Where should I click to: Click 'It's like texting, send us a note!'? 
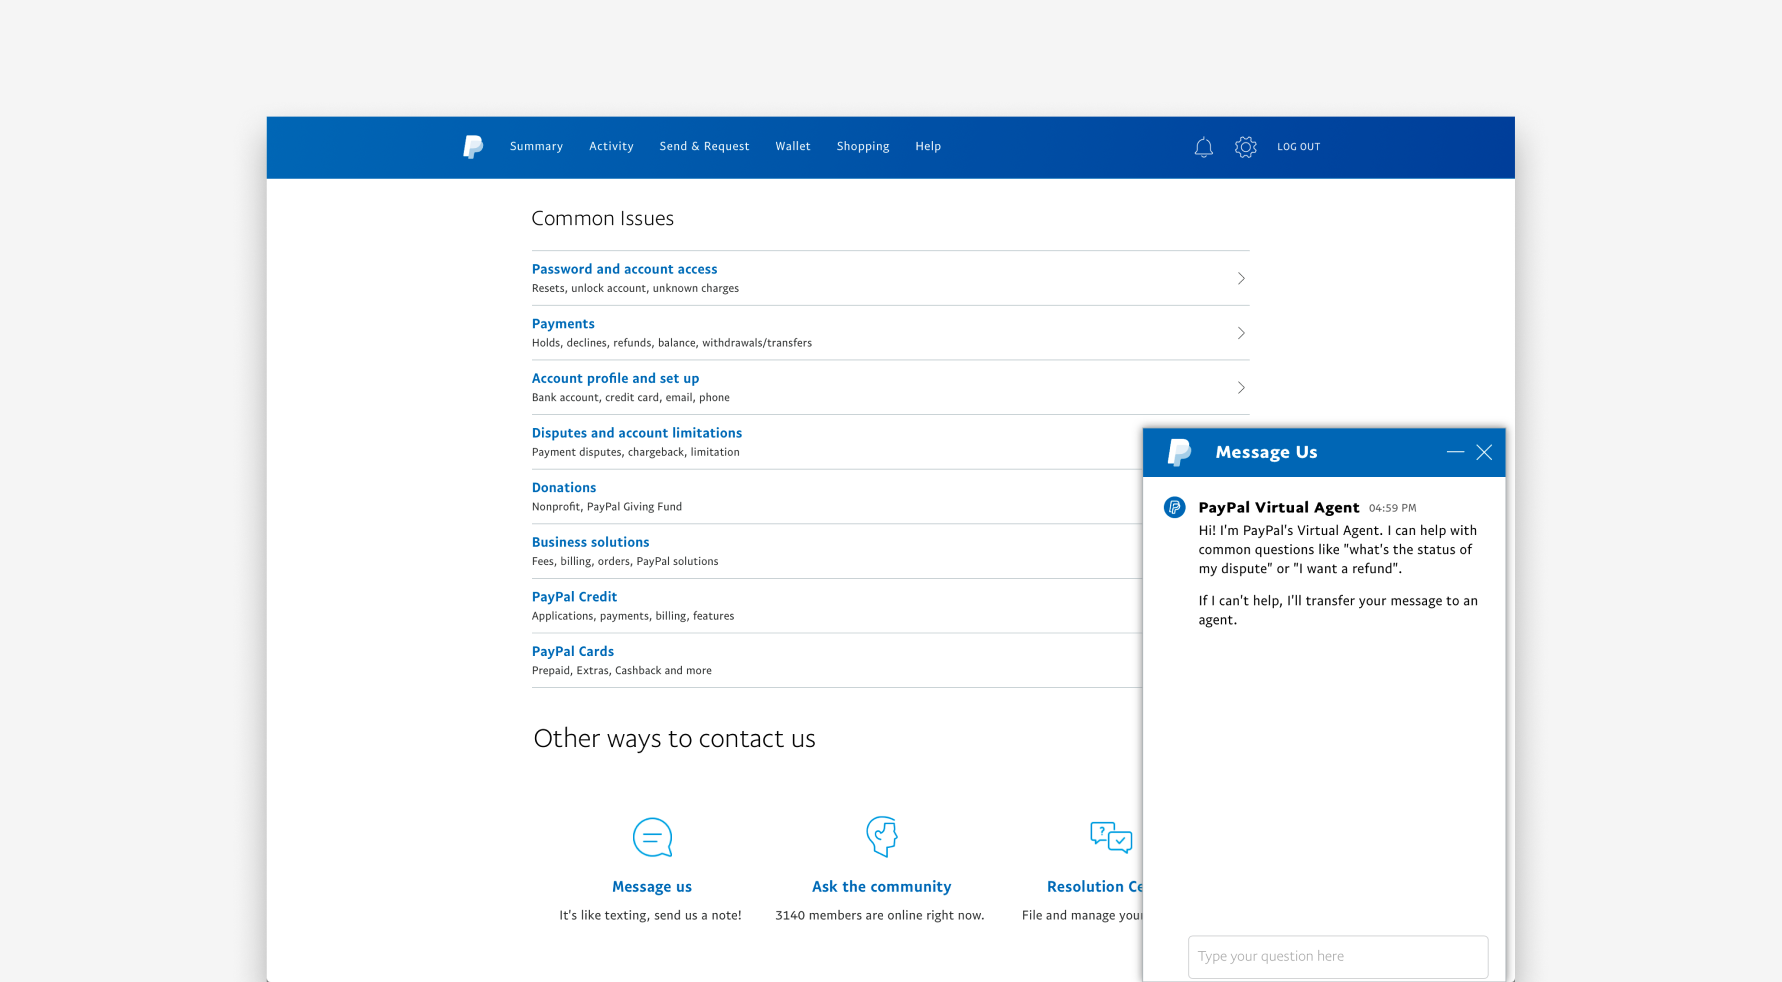coord(650,916)
